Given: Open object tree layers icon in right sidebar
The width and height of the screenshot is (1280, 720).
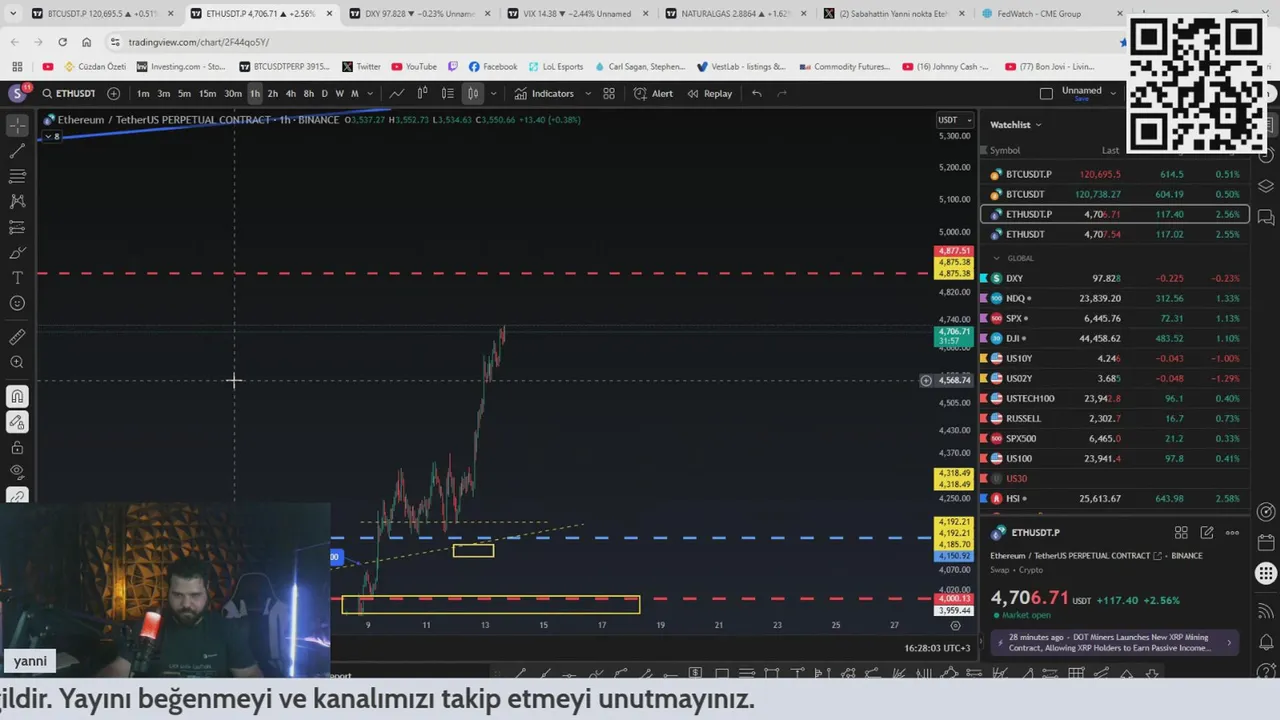Looking at the screenshot, I should tap(1265, 186).
